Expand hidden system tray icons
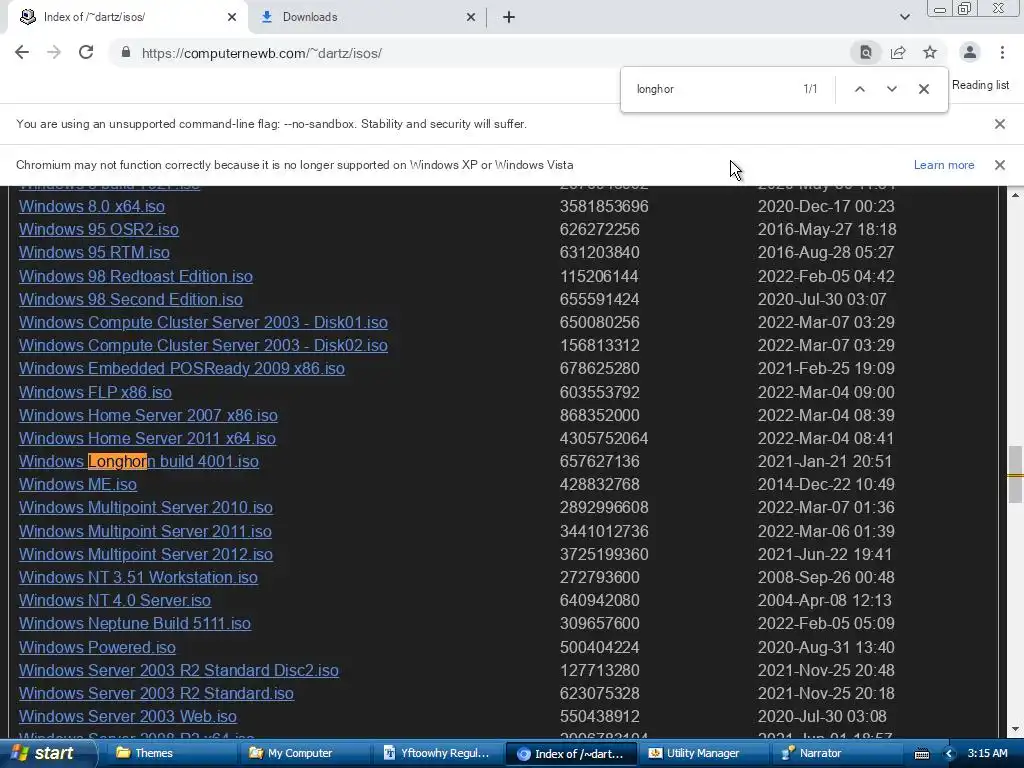 coord(949,754)
